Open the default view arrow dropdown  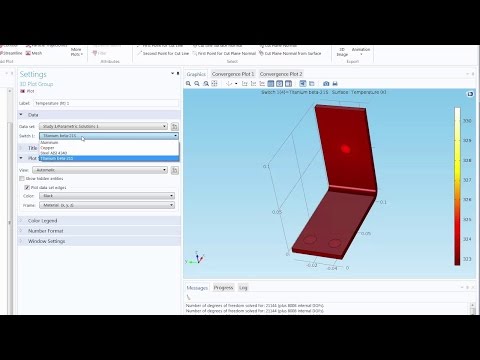tap(236, 84)
